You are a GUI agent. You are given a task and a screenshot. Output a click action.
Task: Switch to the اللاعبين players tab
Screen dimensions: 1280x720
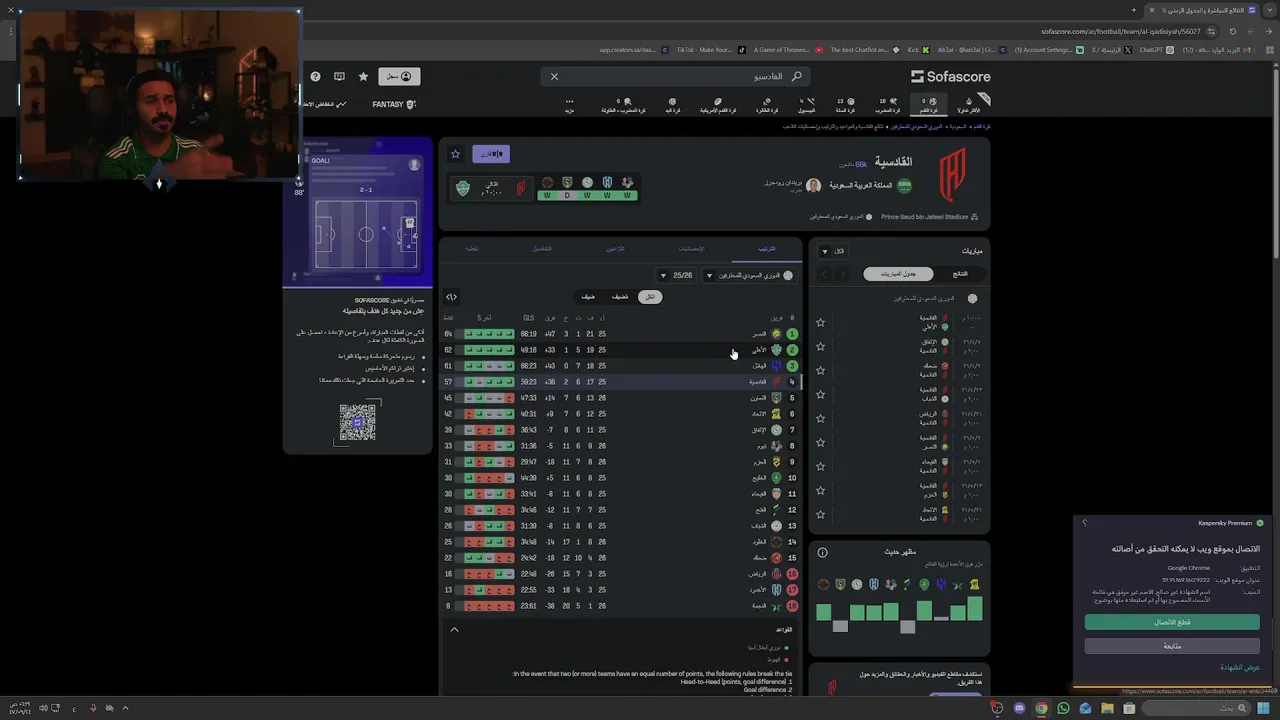615,248
